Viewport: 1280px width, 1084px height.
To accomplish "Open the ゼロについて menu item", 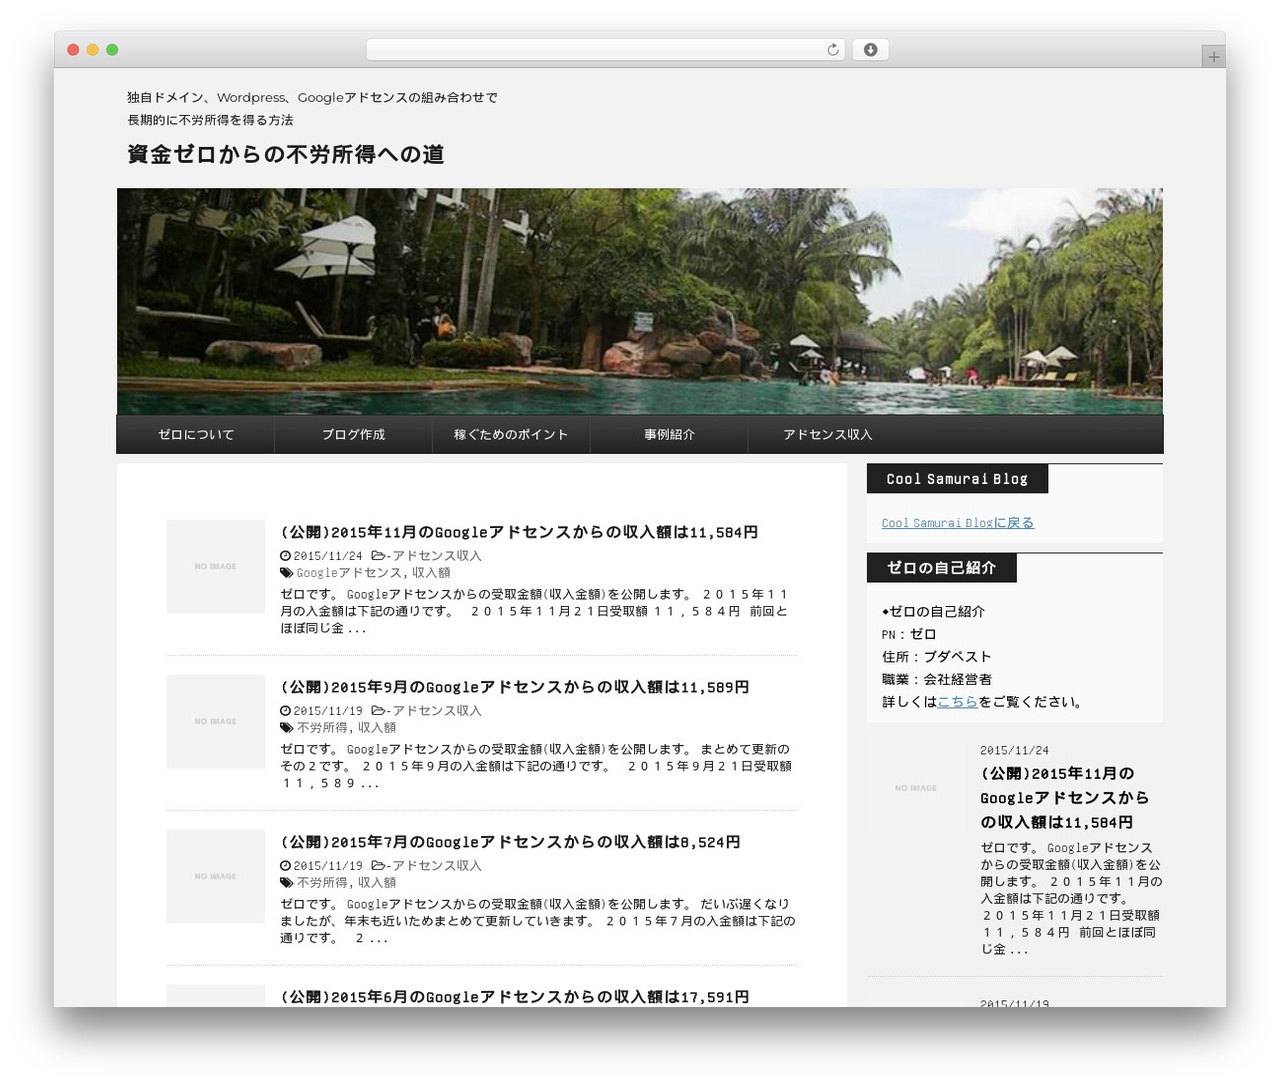I will coord(196,435).
